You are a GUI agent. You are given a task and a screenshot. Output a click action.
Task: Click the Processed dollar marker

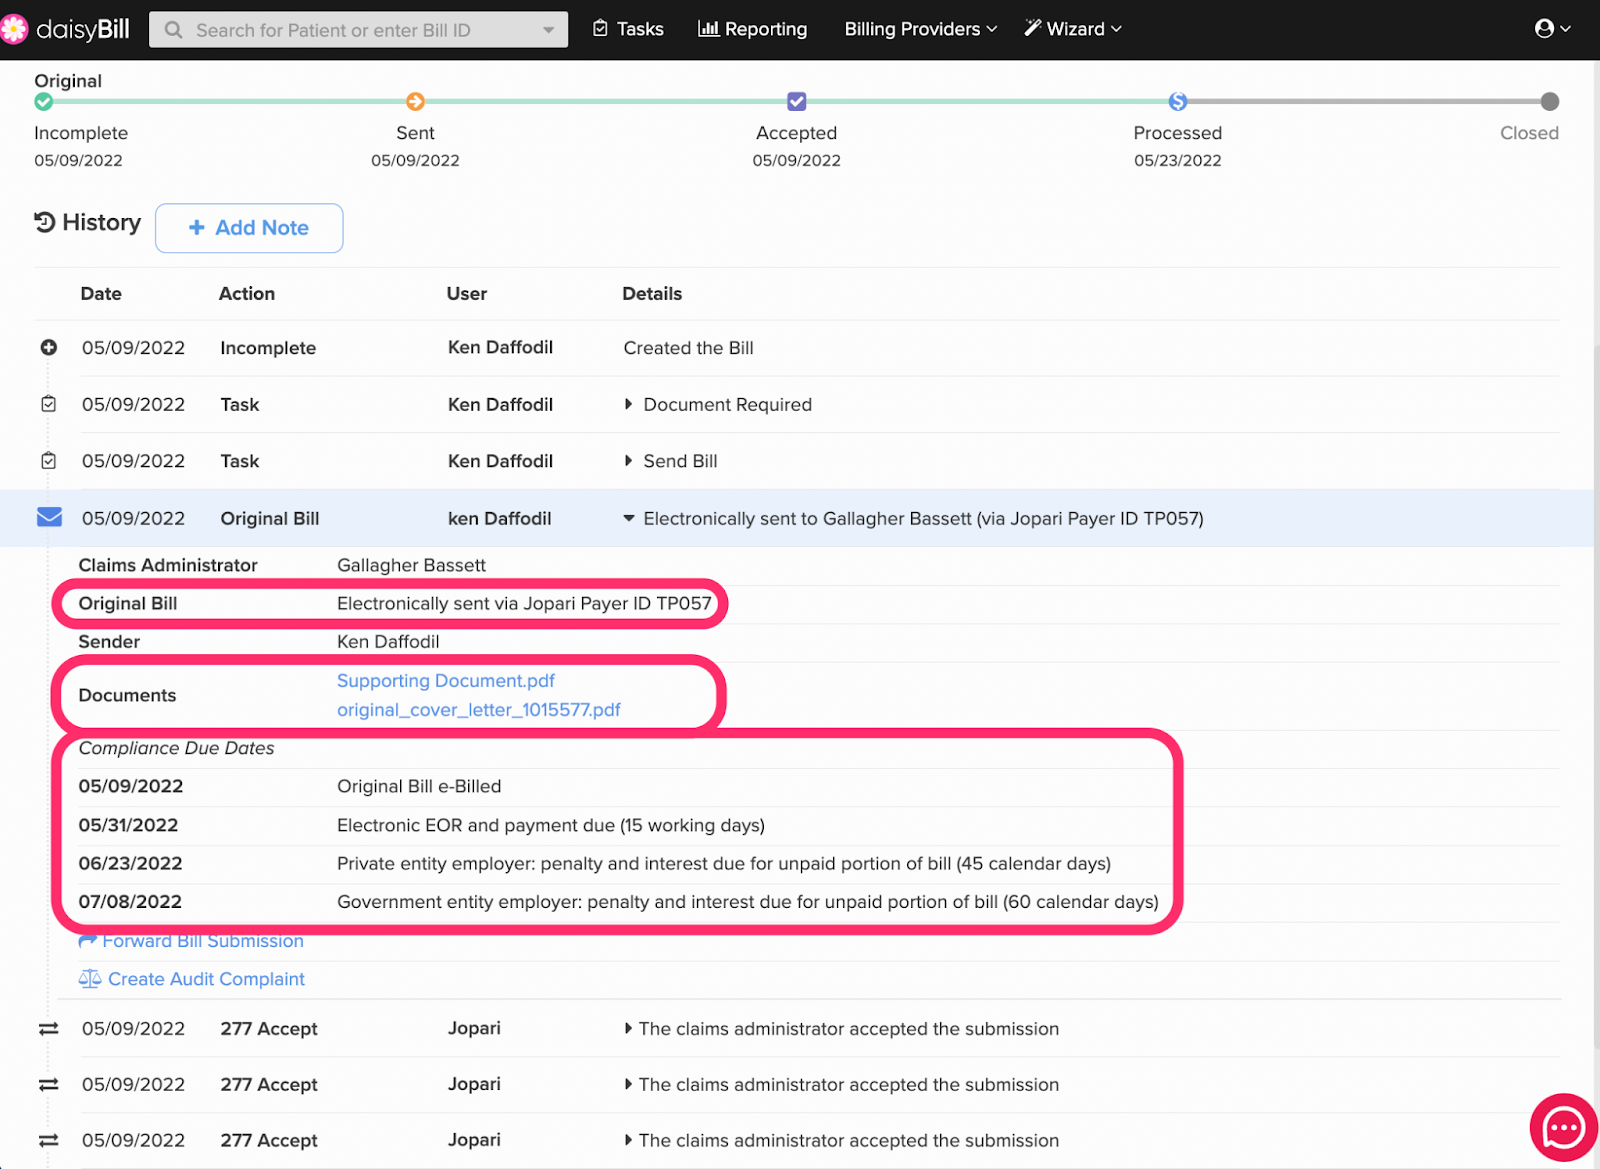pos(1178,101)
